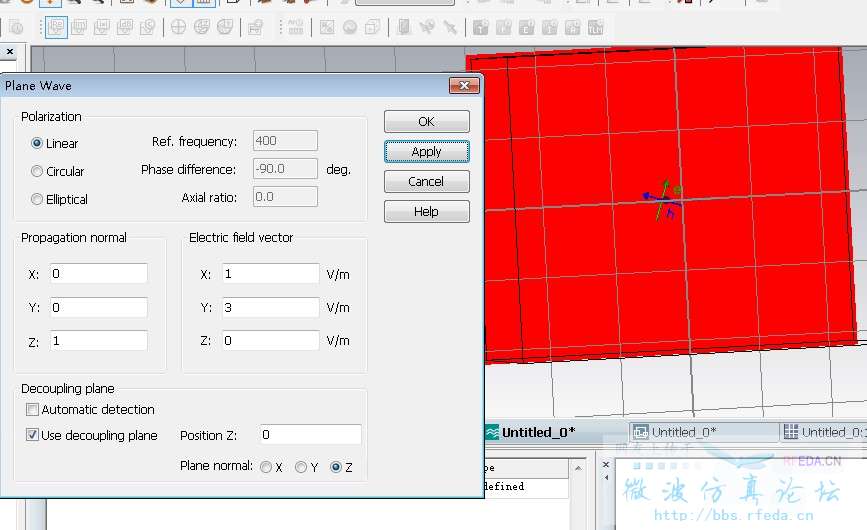The height and width of the screenshot is (530, 867).
Task: Confirm with the OK button
Action: click(x=426, y=122)
